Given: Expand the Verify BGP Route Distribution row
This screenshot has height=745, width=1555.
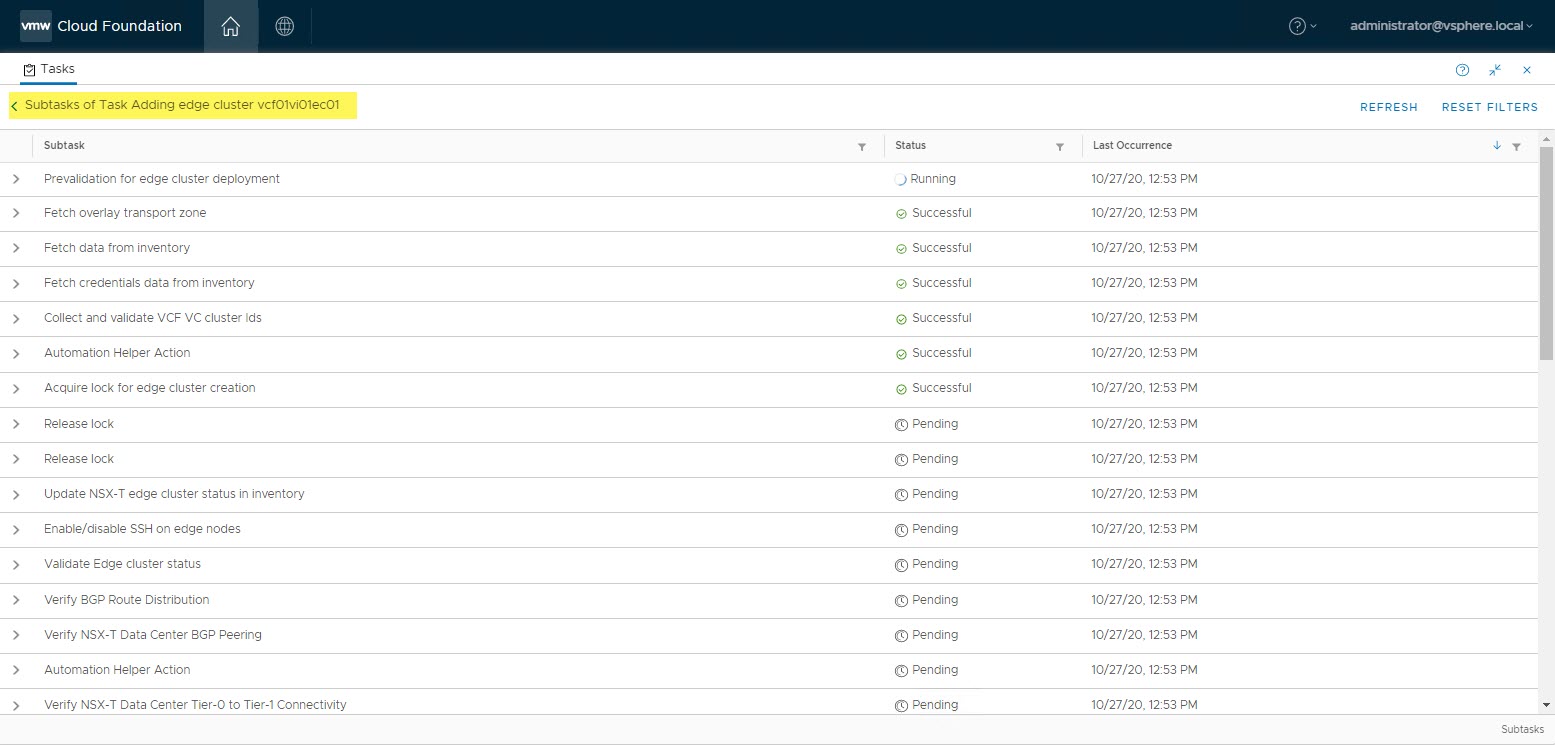Looking at the screenshot, I should click(x=16, y=600).
